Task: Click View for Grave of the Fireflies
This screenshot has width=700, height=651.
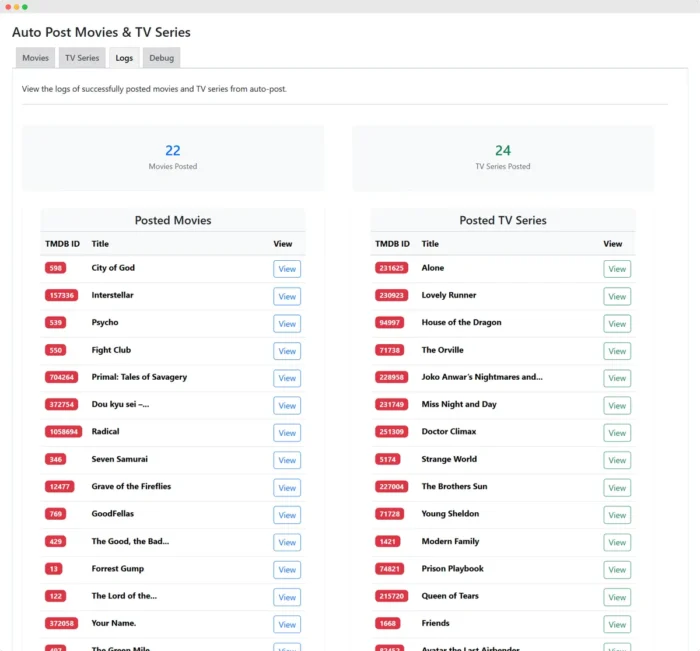Action: coord(287,488)
